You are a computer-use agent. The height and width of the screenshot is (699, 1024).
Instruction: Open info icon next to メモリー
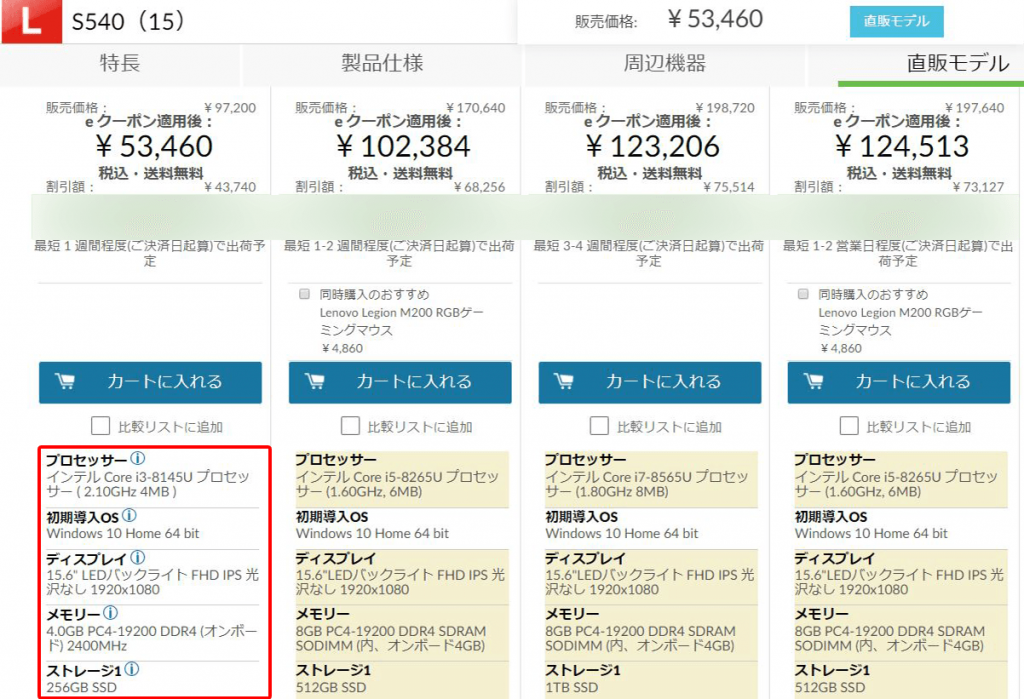click(110, 613)
